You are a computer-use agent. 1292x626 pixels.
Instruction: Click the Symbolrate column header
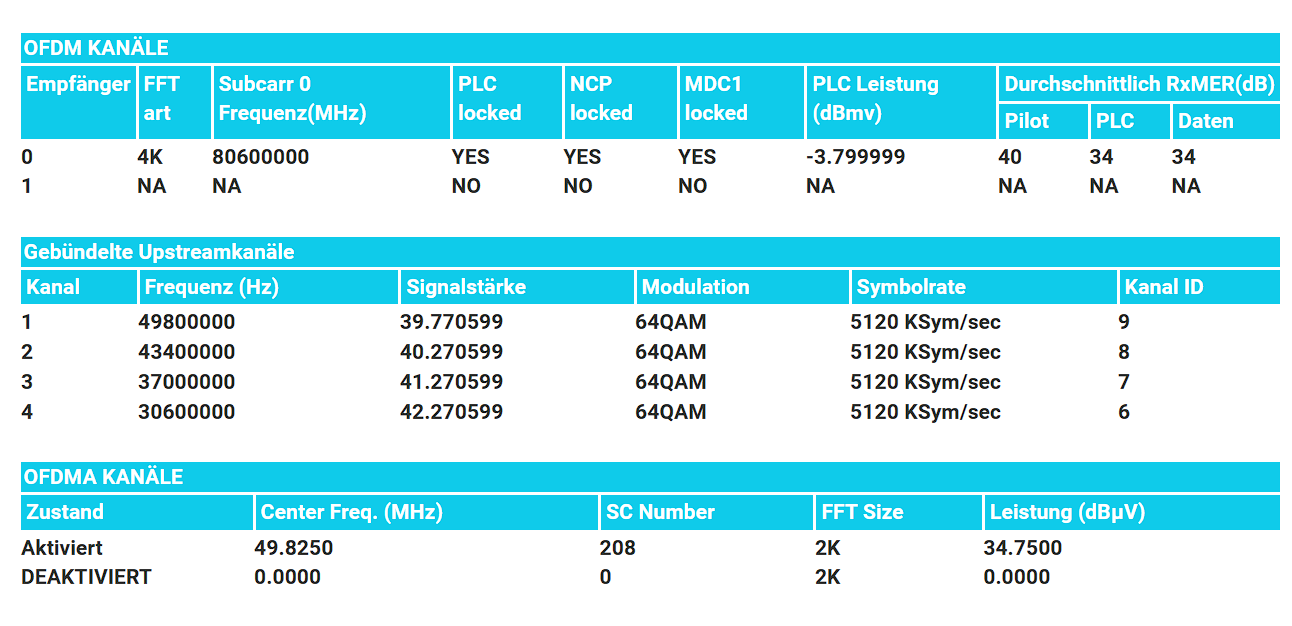tap(910, 287)
